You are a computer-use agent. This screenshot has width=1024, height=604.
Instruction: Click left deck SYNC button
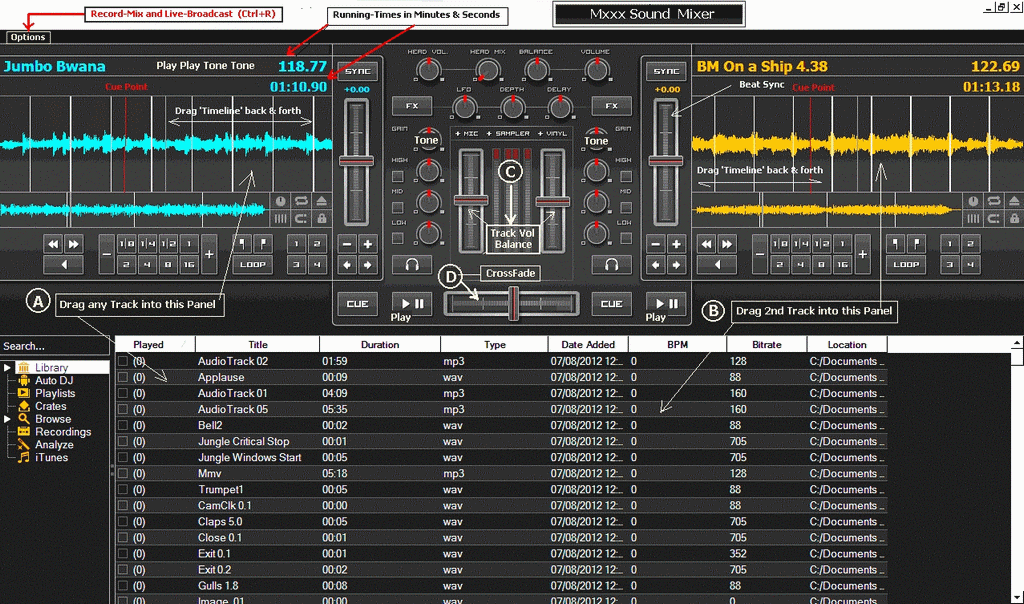click(x=357, y=71)
